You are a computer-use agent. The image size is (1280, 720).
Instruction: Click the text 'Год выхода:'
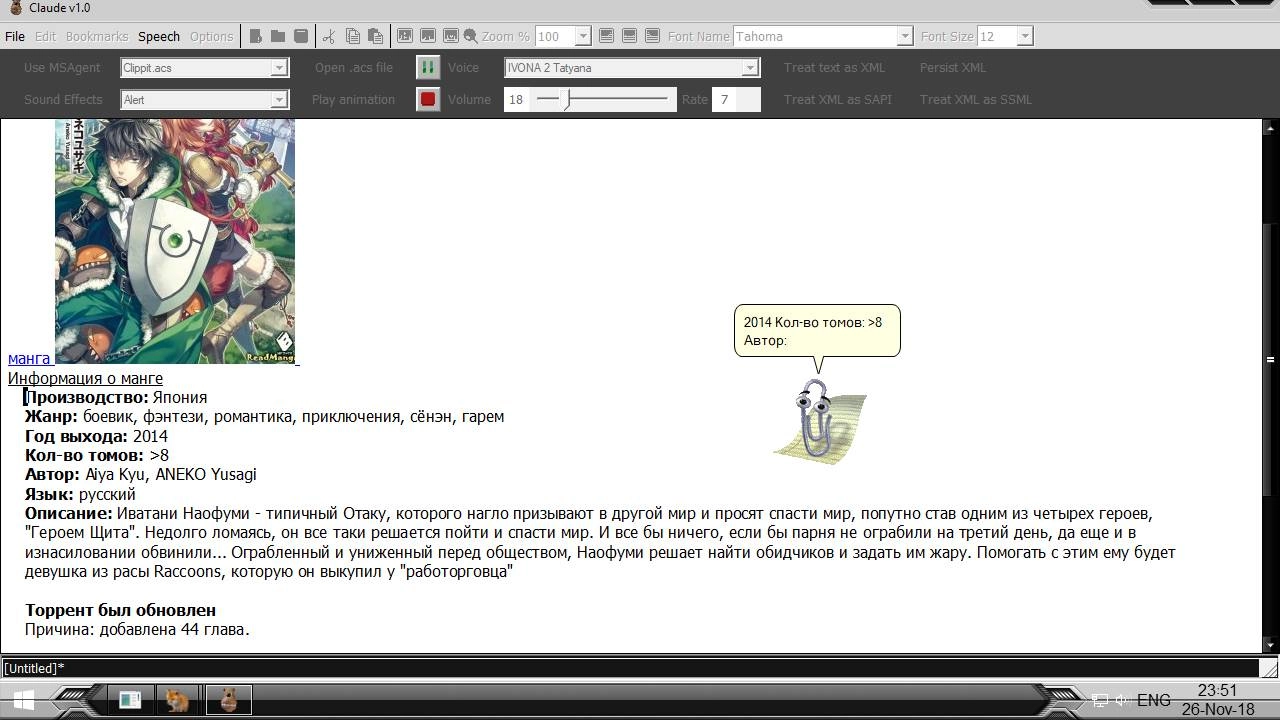pyautogui.click(x=76, y=436)
